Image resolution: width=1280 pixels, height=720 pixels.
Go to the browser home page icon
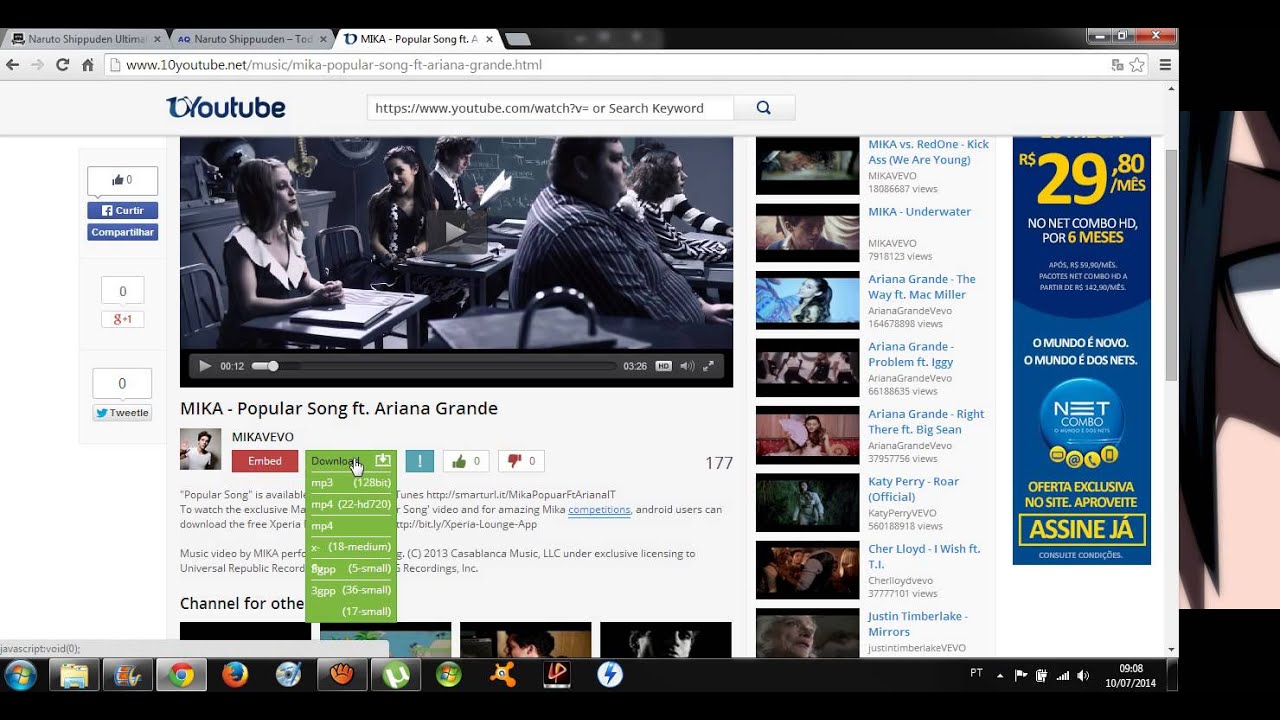[87, 65]
